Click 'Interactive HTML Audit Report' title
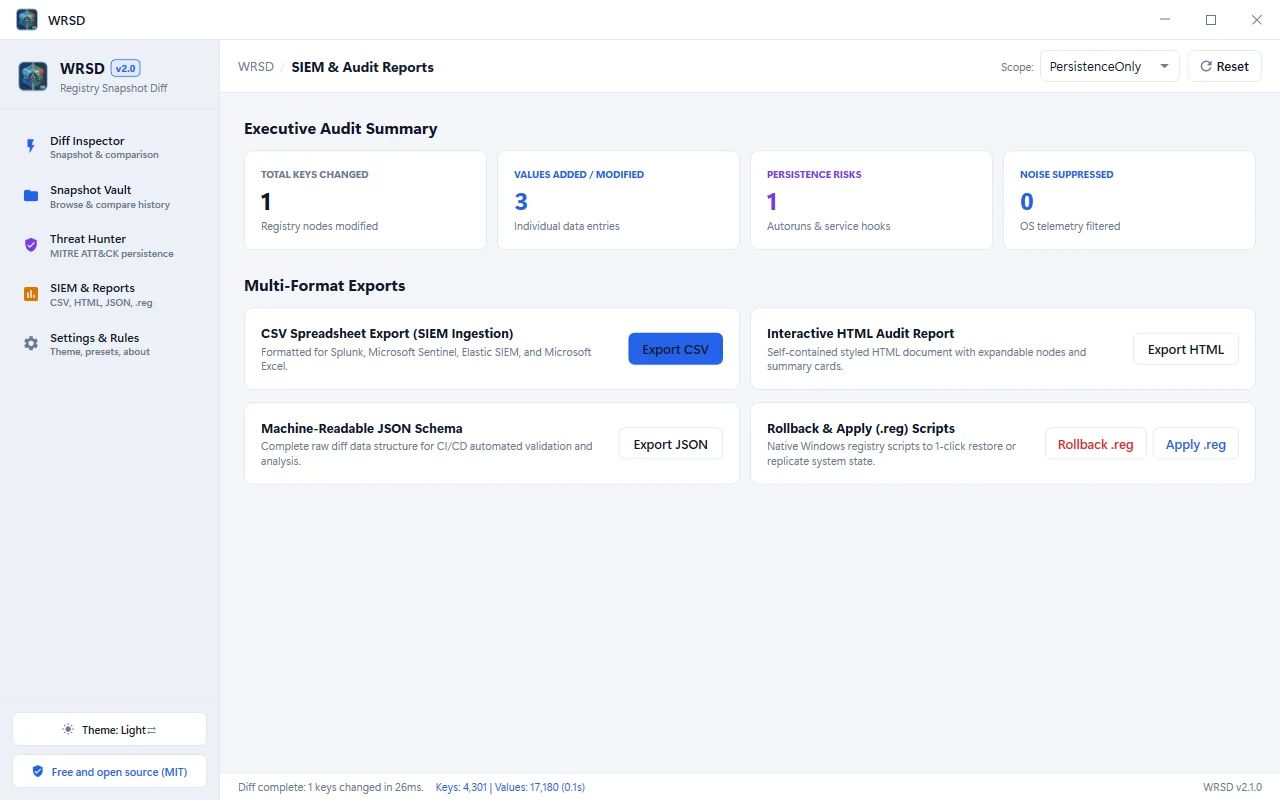 861,333
